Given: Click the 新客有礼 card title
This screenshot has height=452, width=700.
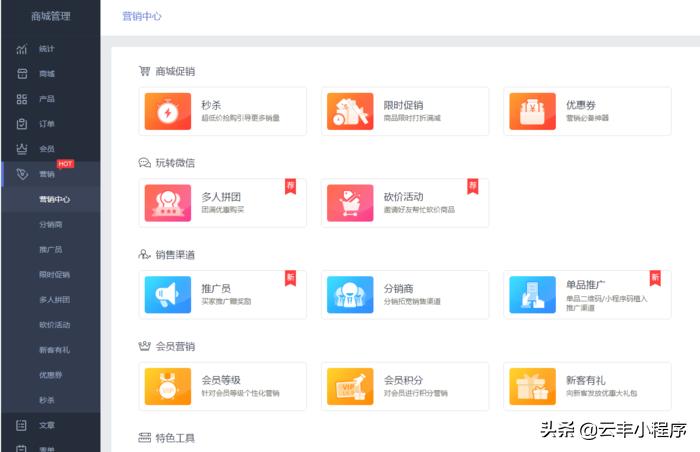Looking at the screenshot, I should [586, 380].
